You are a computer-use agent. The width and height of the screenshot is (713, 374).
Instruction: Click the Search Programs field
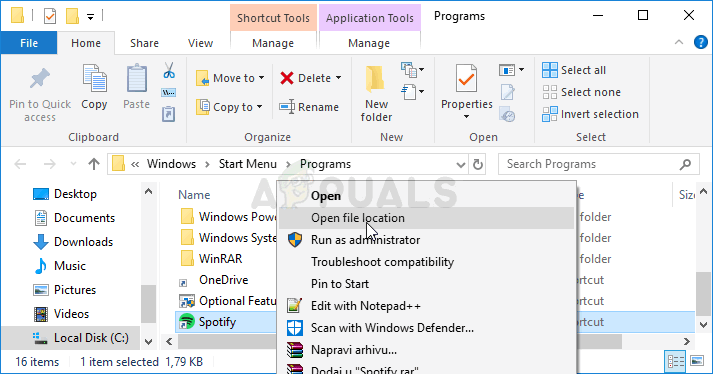[x=598, y=164]
